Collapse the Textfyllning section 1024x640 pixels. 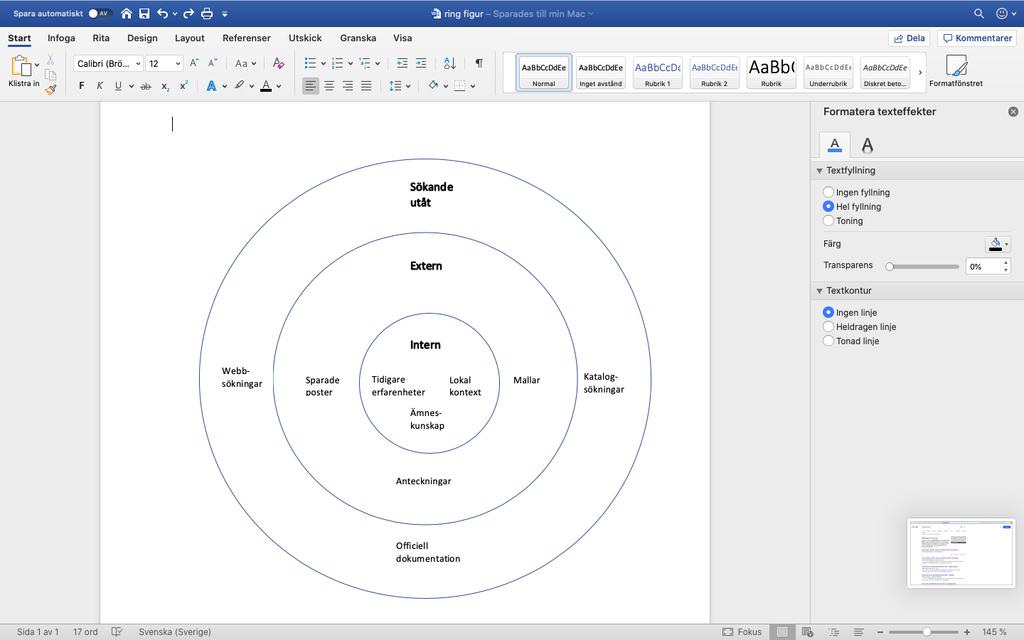[819, 170]
